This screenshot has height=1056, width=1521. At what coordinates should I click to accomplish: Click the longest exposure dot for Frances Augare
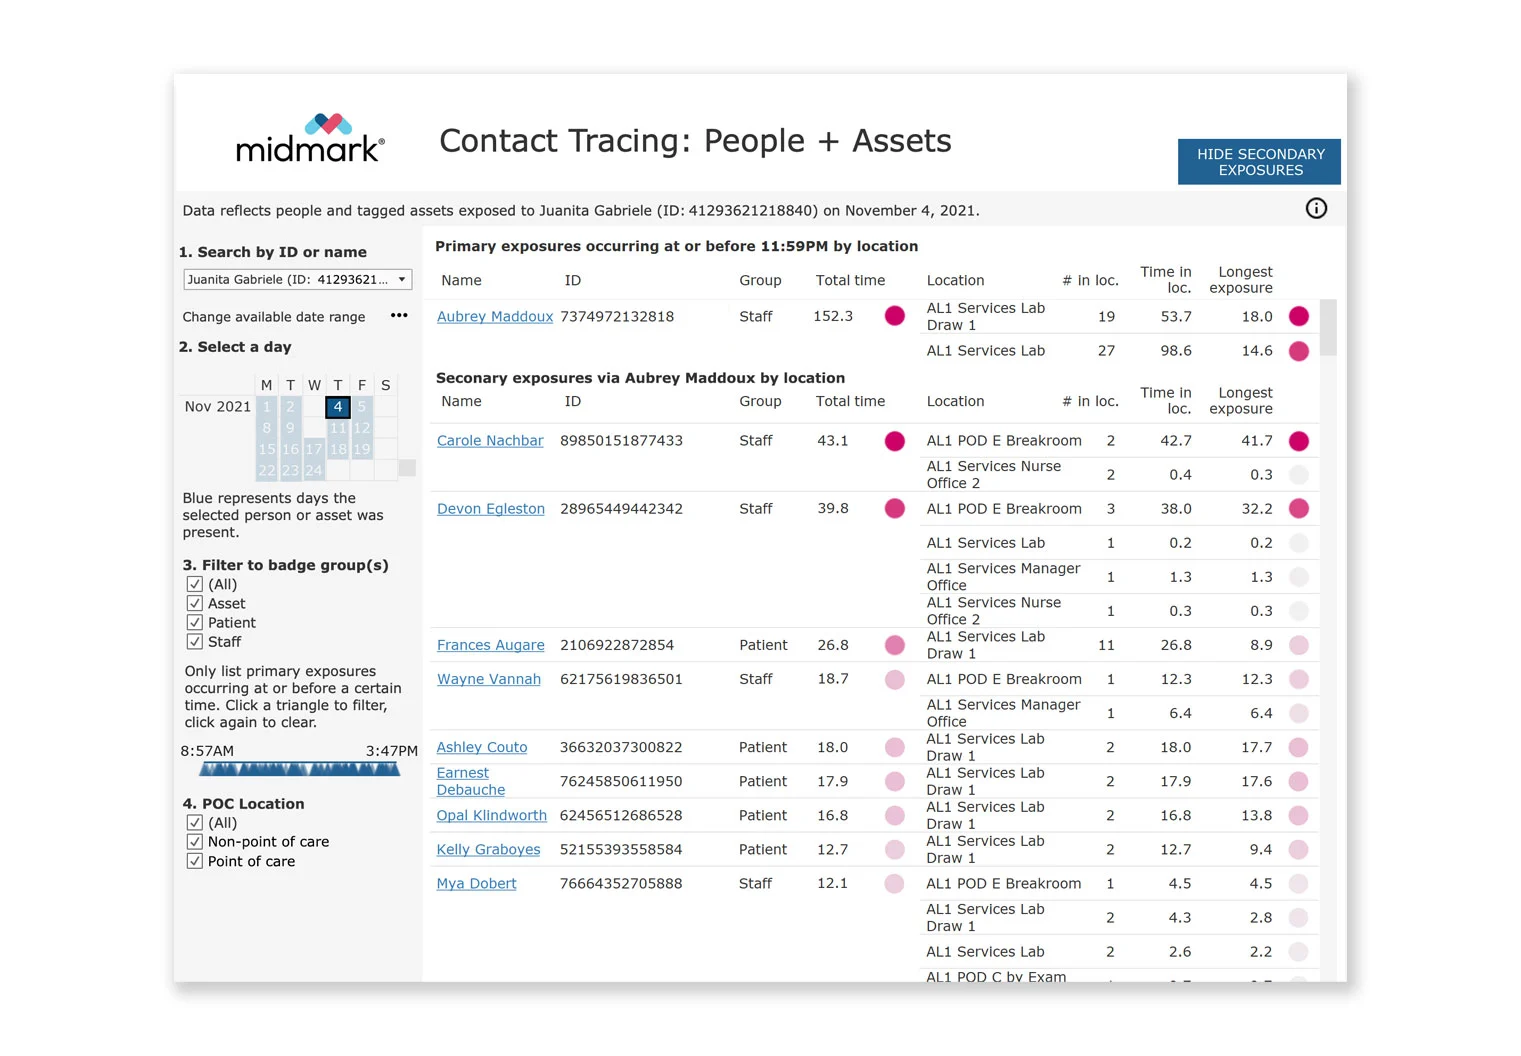coord(1298,644)
